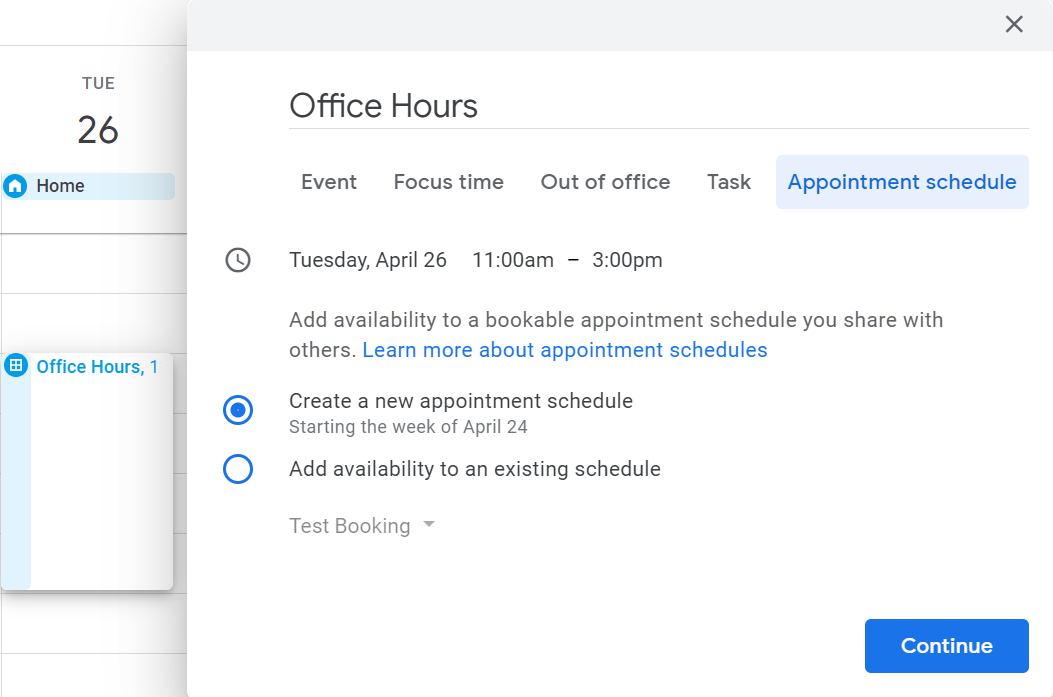Select the Office Hours block in the calendar
1053x697 pixels.
coord(95,470)
